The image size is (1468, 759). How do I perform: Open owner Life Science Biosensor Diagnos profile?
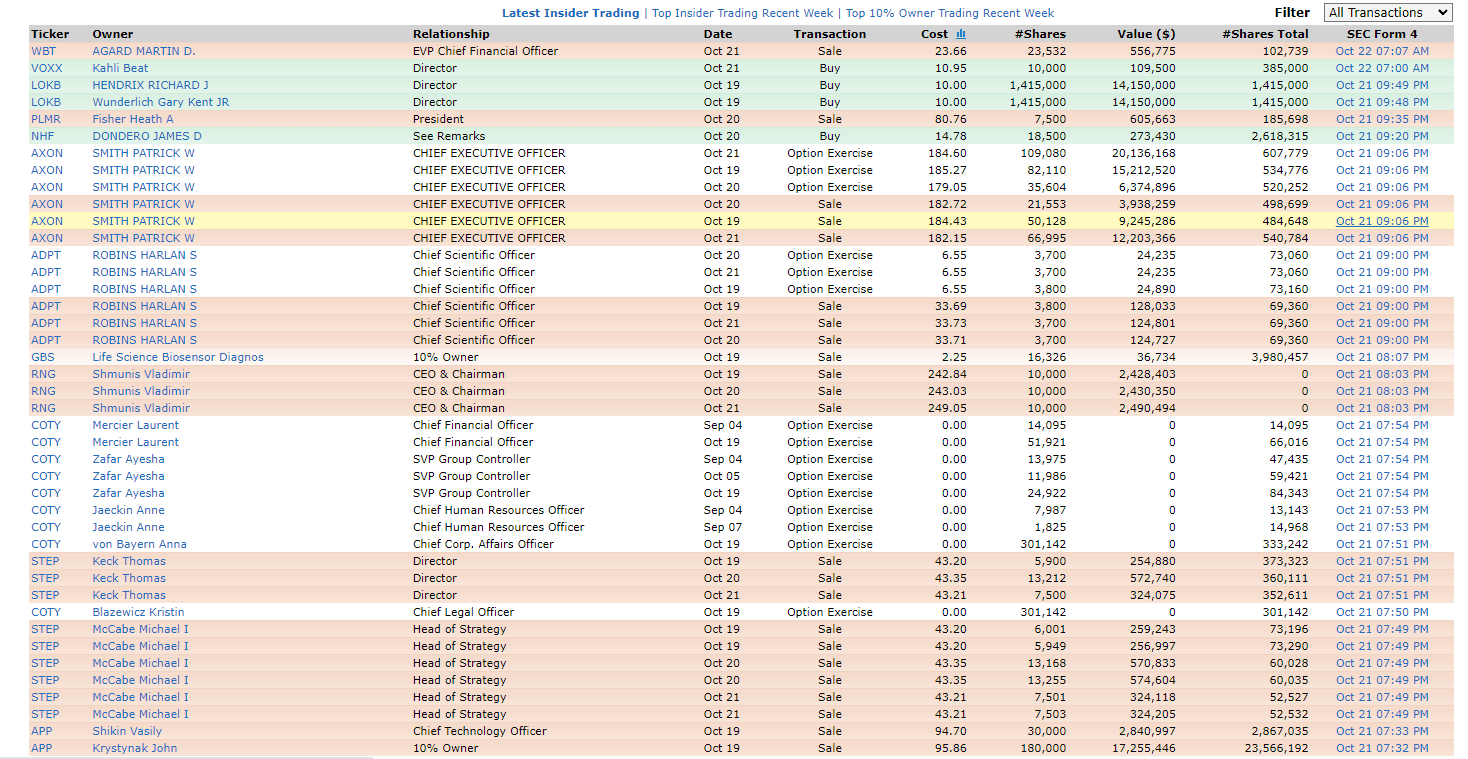(x=178, y=357)
